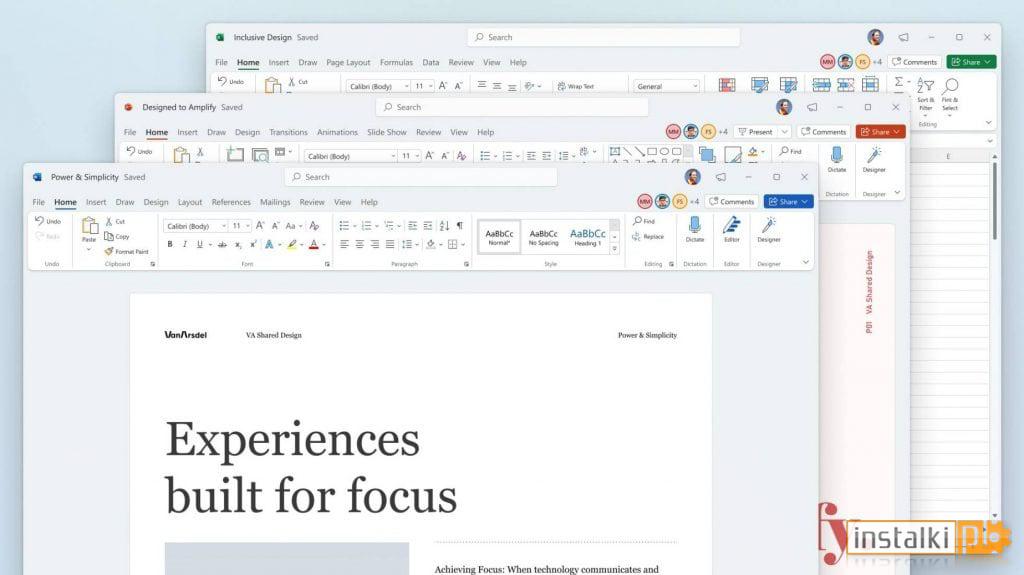The image size is (1024, 575).
Task: Decrease indent in Word paragraph group
Action: (x=412, y=225)
